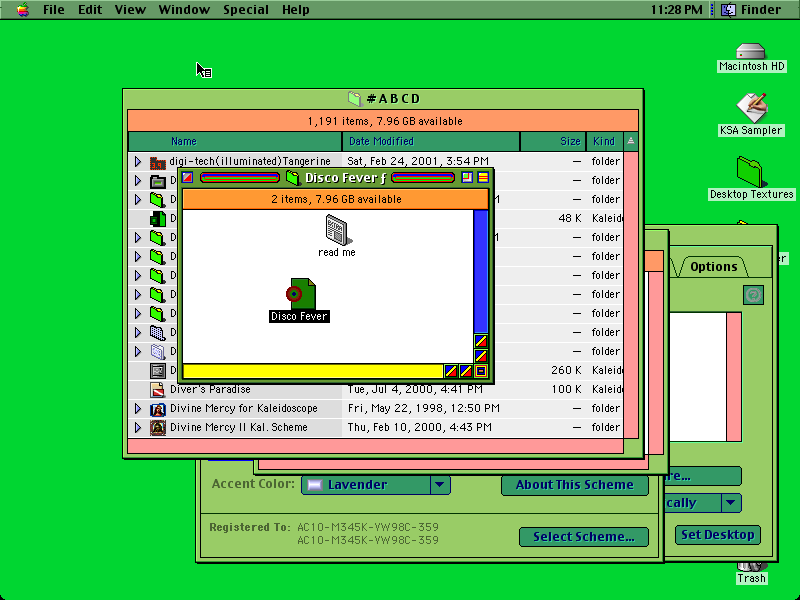The width and height of the screenshot is (800, 600).
Task: Expand the Divine Mercy II Kal. Scheme folder
Action: tap(138, 428)
